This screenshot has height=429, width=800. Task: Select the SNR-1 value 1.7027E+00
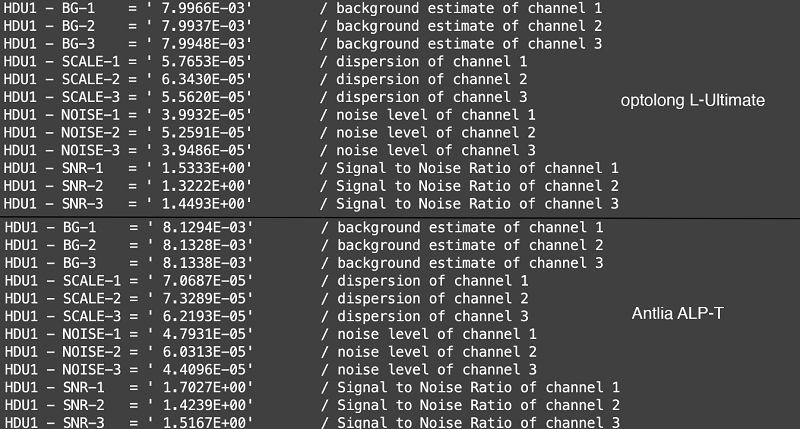click(x=205, y=388)
